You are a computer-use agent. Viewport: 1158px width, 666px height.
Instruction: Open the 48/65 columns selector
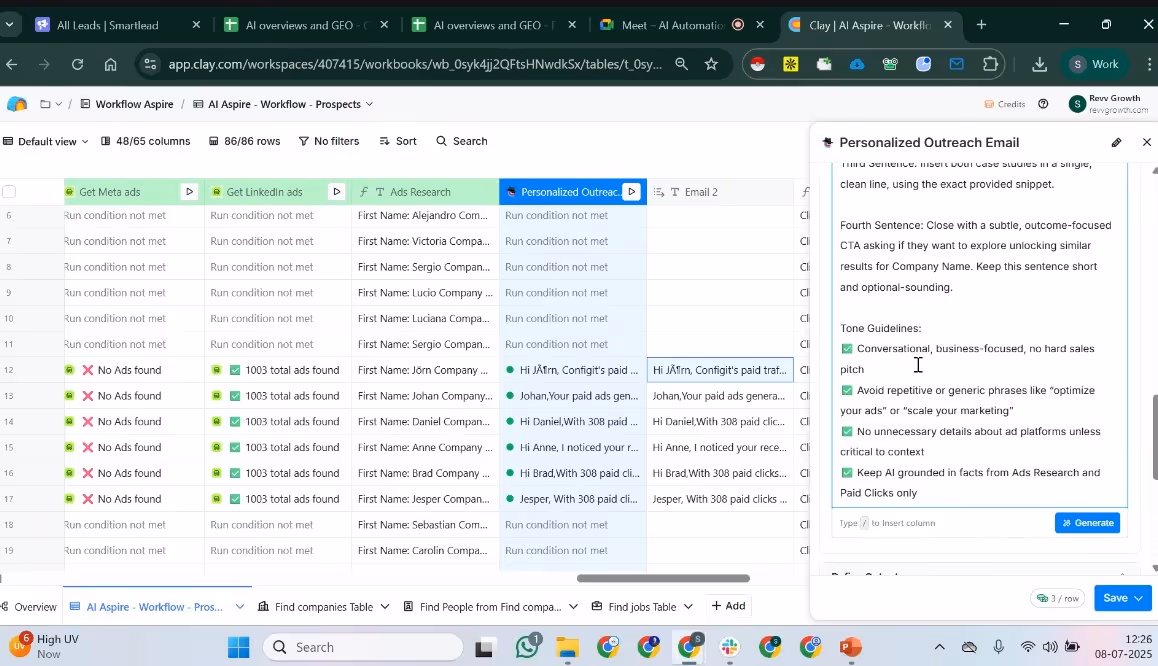[145, 141]
